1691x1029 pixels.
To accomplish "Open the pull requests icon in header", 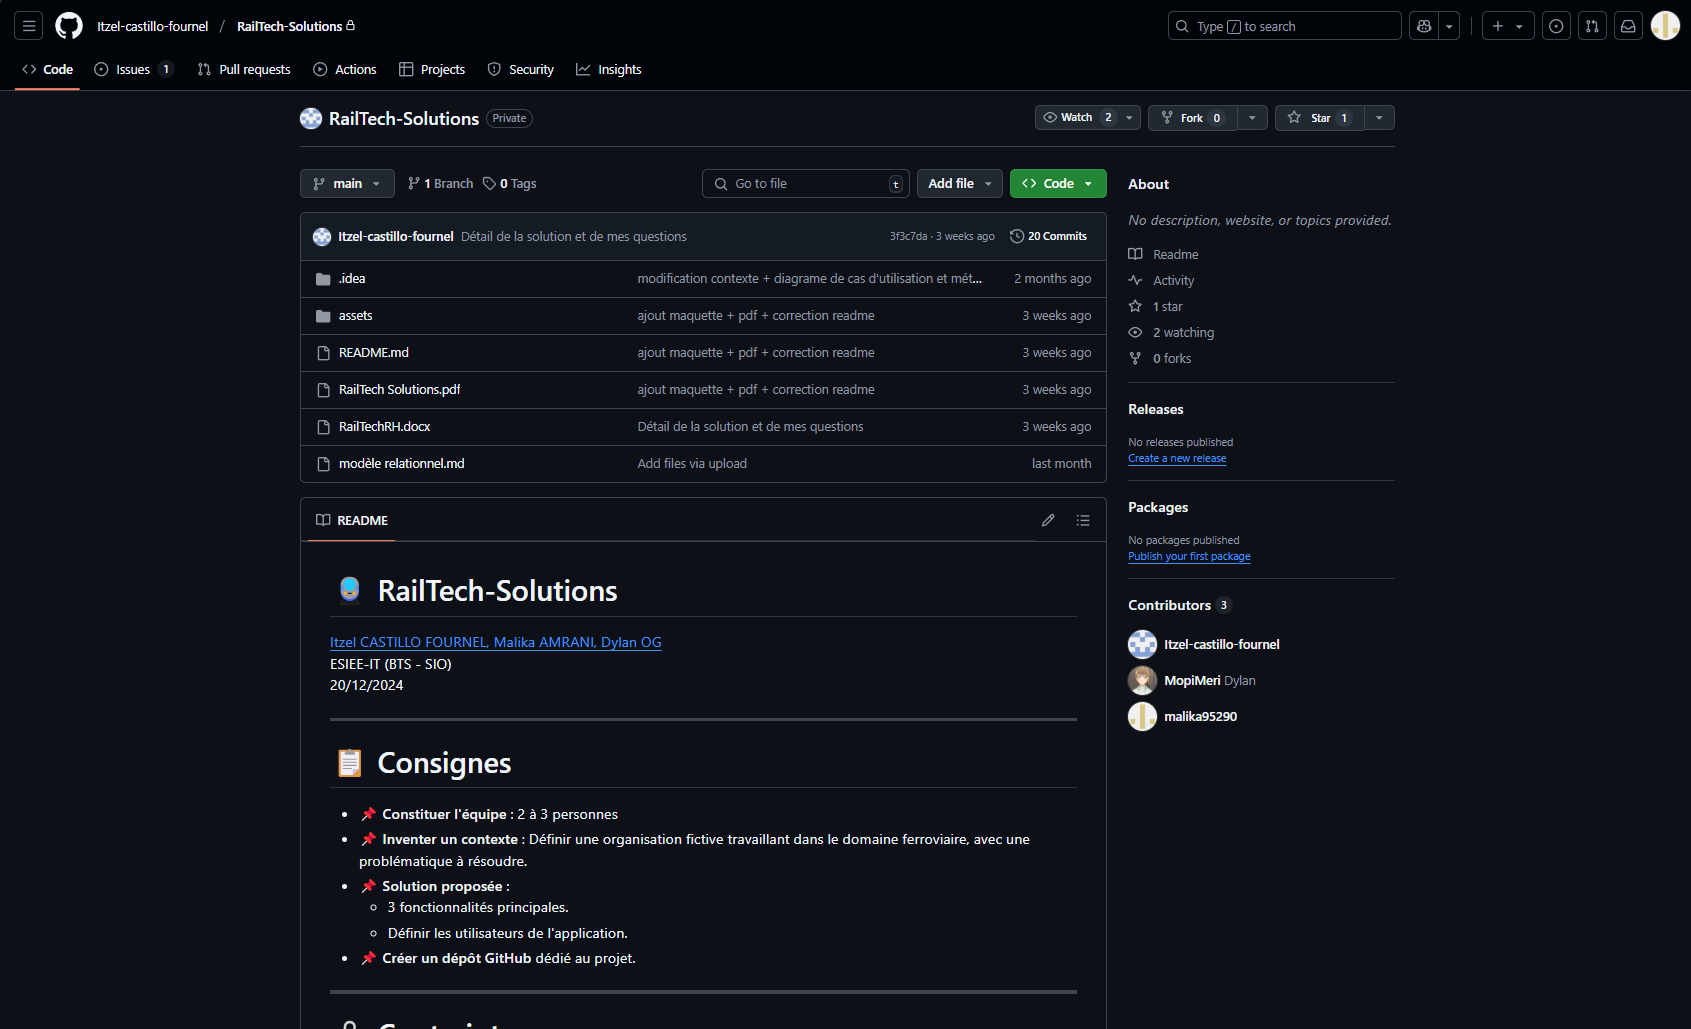I will pos(1592,26).
